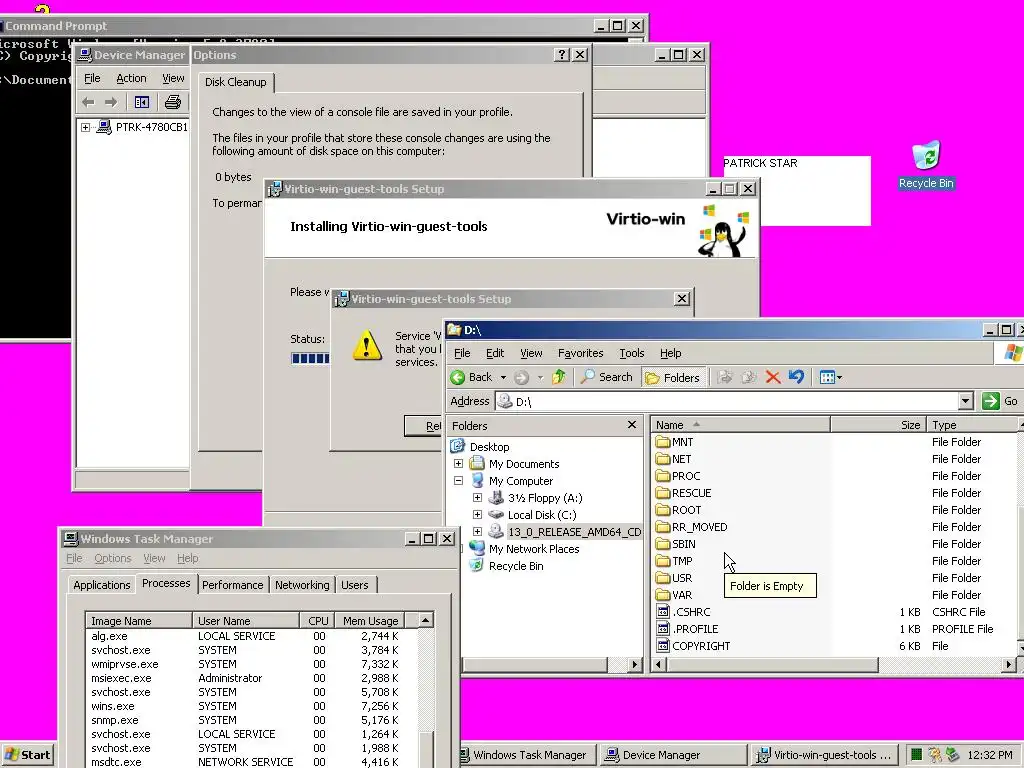Viewport: 1024px width, 768px height.
Task: Open the Views dropdown arrow
Action: [x=839, y=377]
